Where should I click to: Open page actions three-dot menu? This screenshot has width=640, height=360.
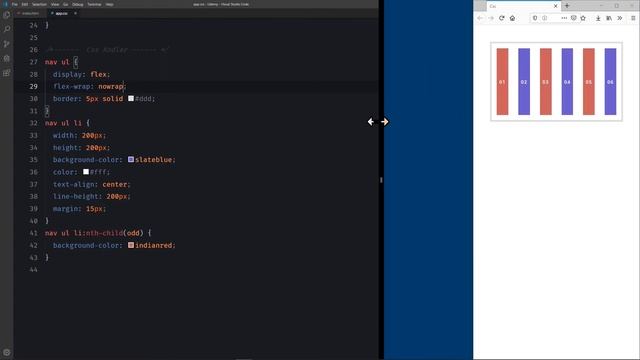[564, 18]
